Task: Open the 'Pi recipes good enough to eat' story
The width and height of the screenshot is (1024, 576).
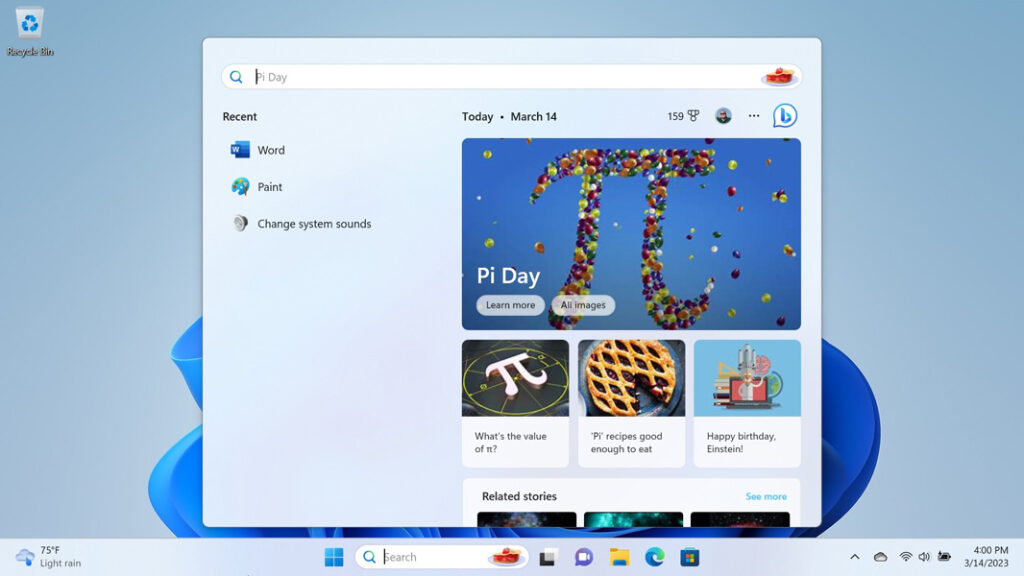Action: point(631,403)
